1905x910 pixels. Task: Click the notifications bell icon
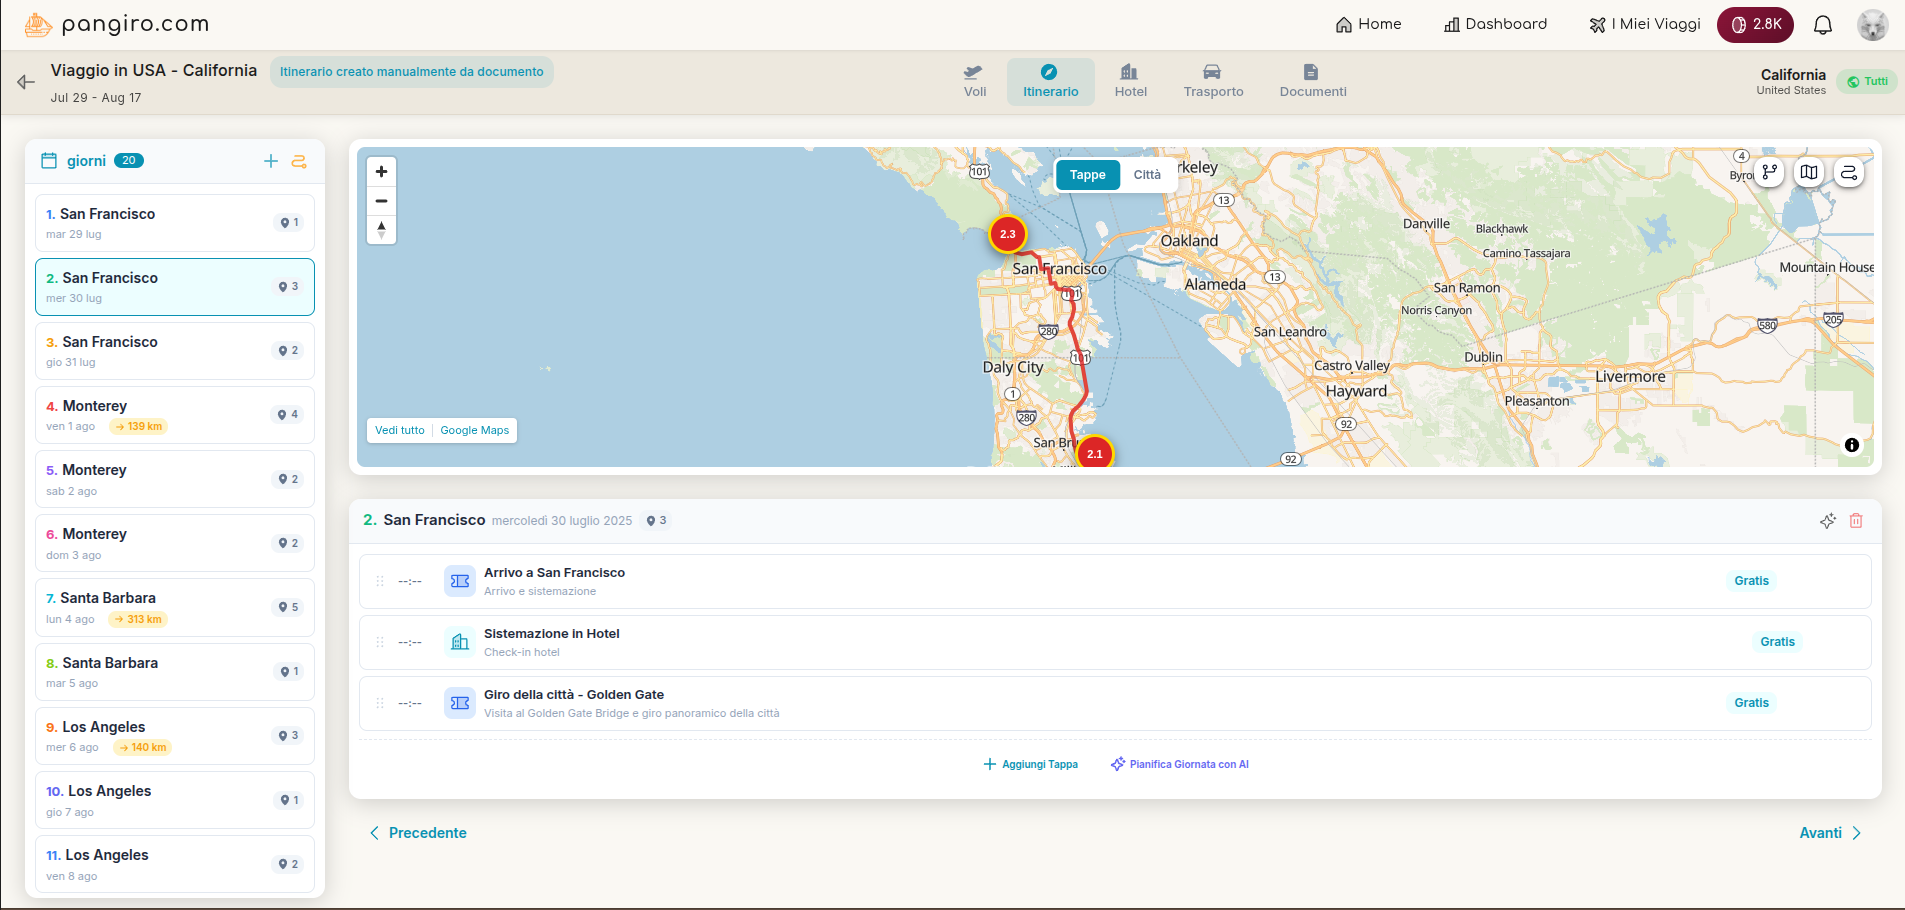click(1822, 25)
